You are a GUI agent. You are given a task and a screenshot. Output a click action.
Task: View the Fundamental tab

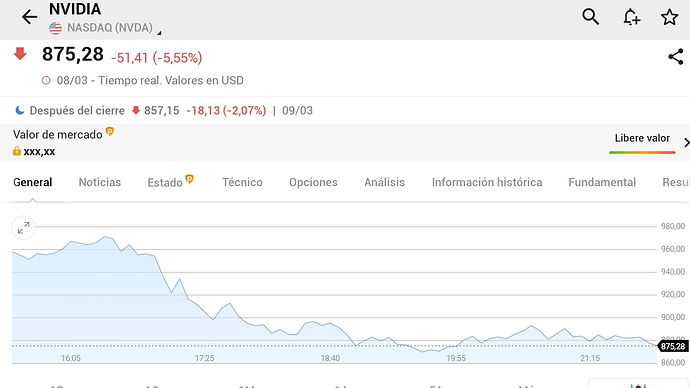pos(602,182)
